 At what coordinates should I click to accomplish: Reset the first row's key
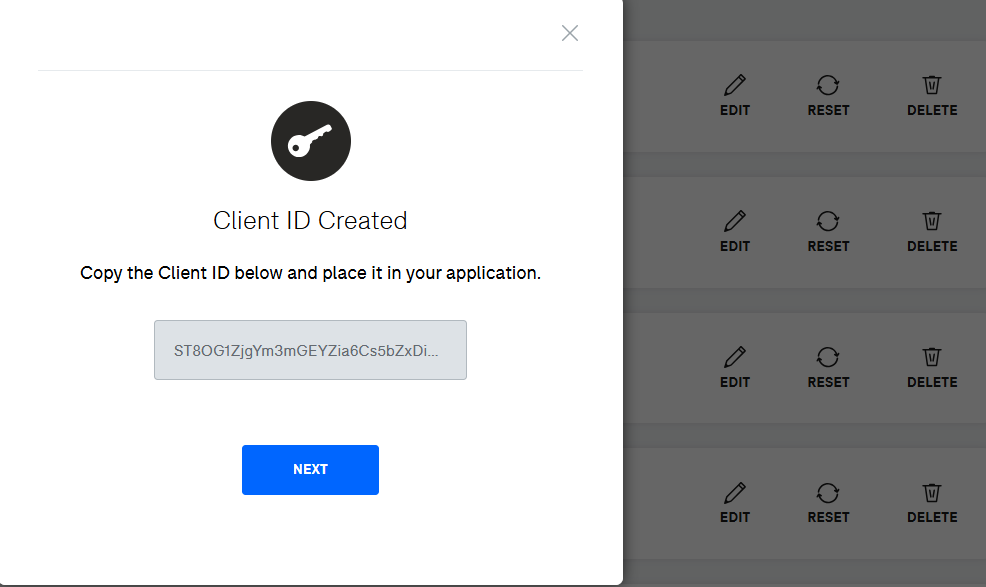pyautogui.click(x=828, y=85)
